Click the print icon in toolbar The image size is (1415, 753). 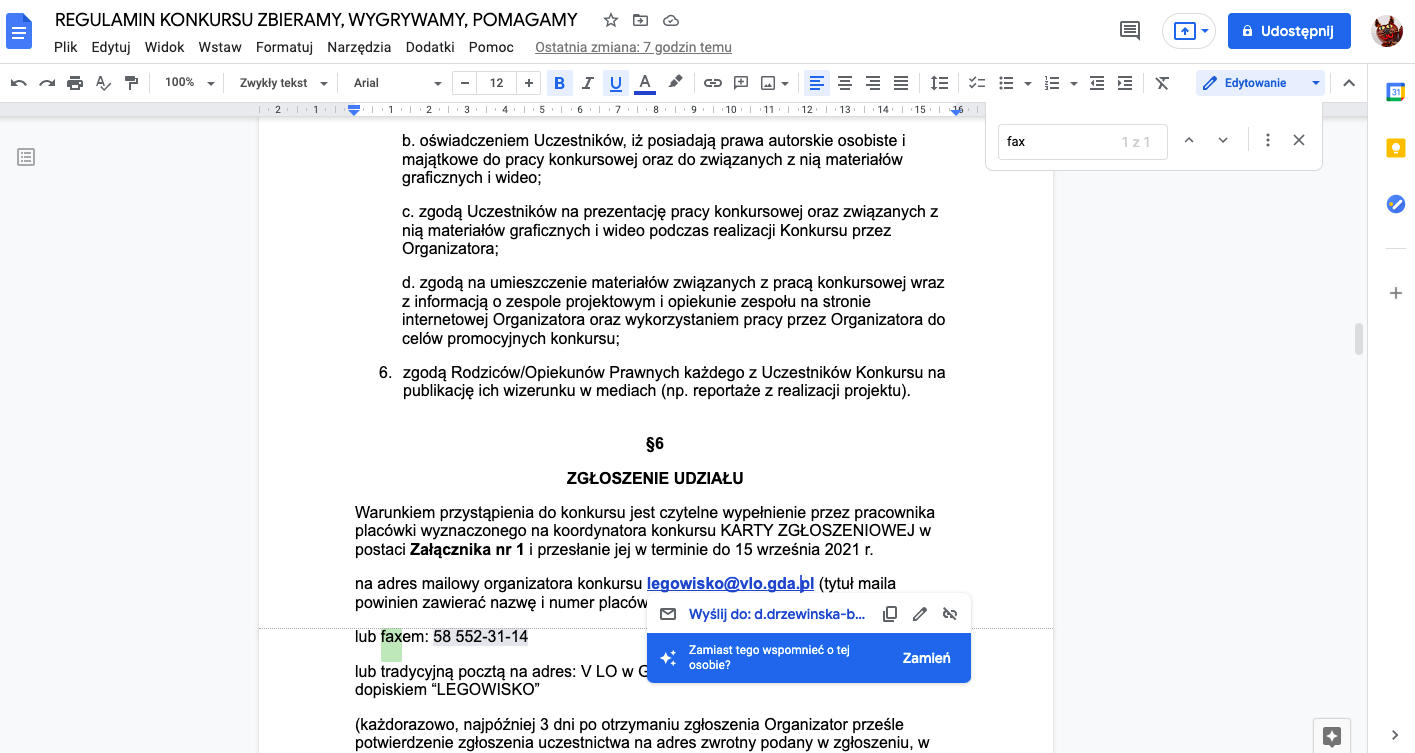coord(75,83)
